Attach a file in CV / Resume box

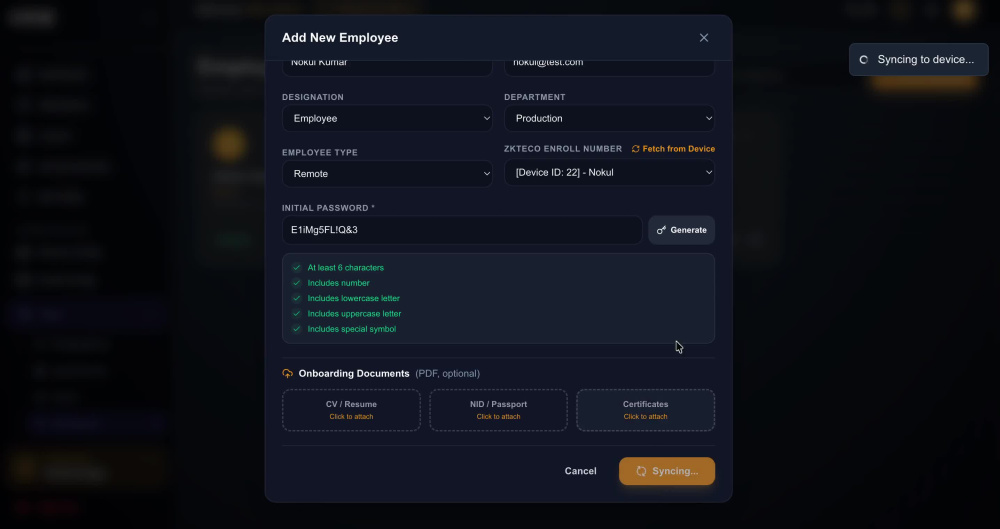(x=351, y=410)
